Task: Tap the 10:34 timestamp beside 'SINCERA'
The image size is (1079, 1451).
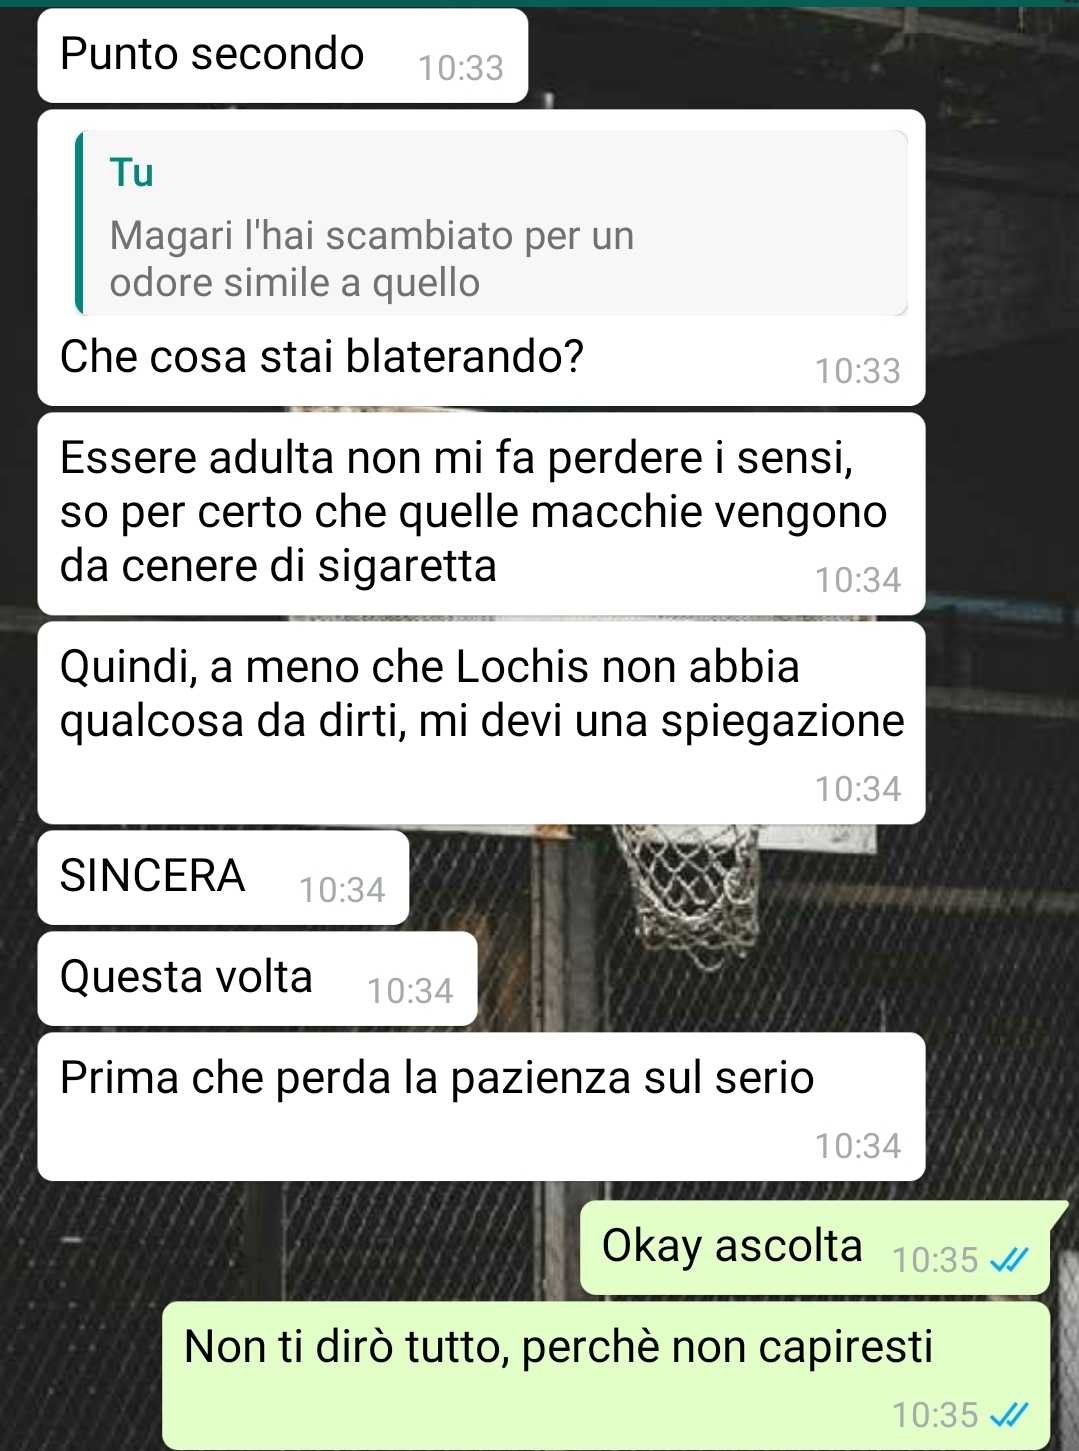Action: point(342,890)
